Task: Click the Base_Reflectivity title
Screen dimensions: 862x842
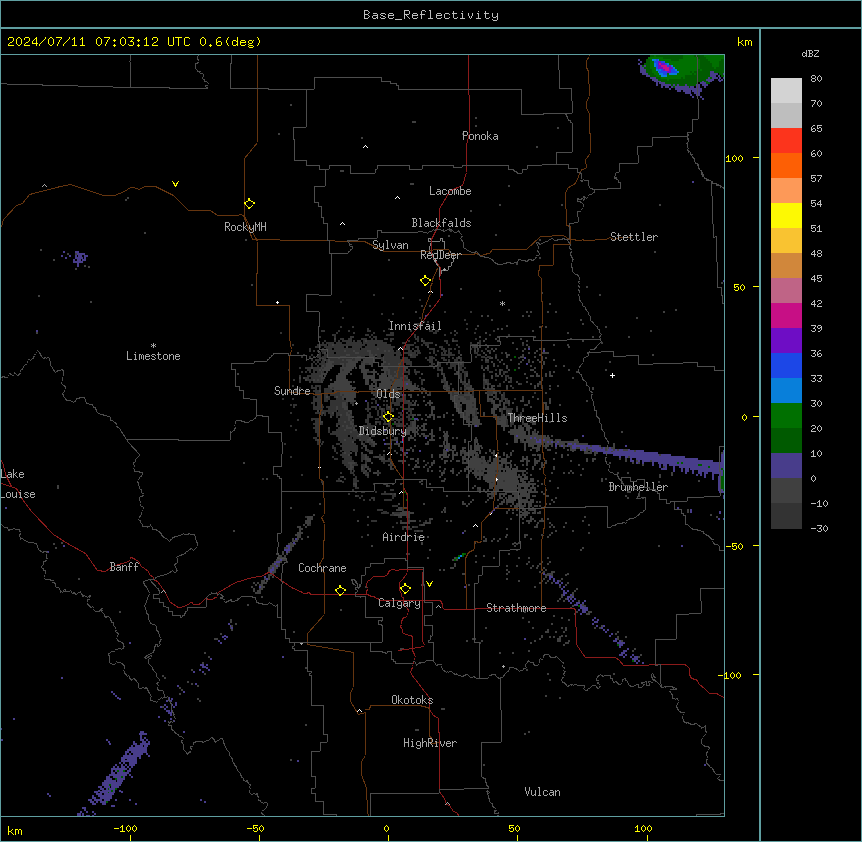Action: [x=431, y=15]
